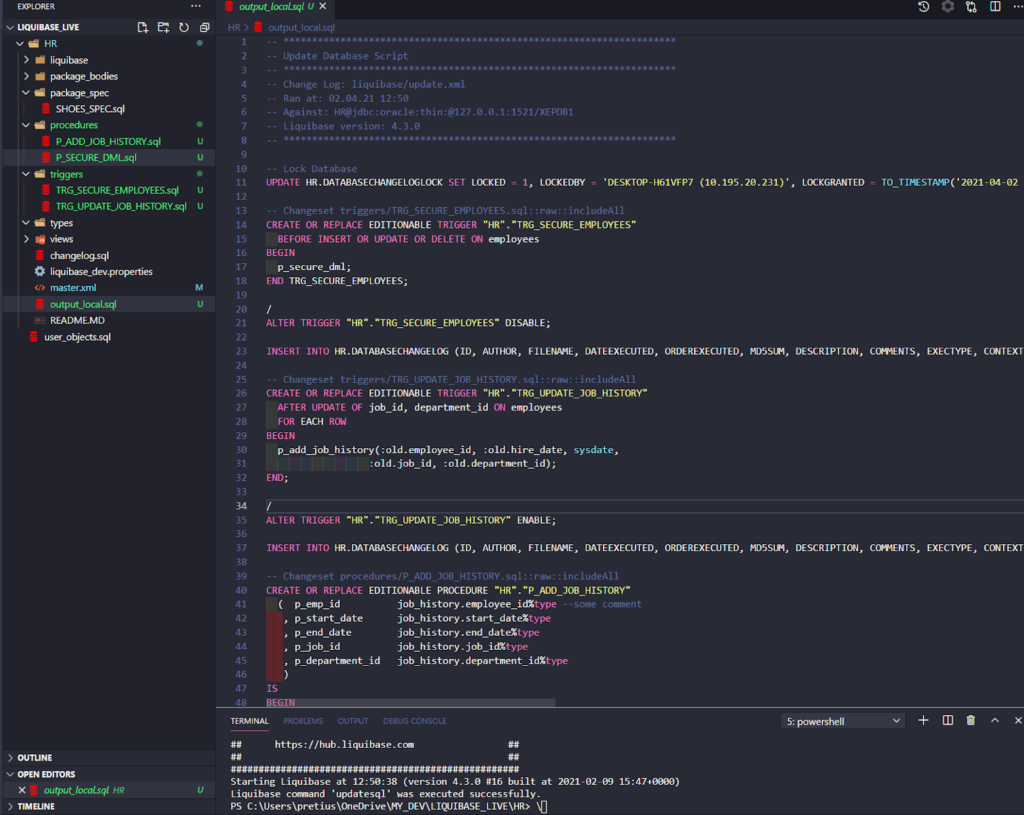
Task: Collapse all folders in Explorer
Action: tap(204, 27)
